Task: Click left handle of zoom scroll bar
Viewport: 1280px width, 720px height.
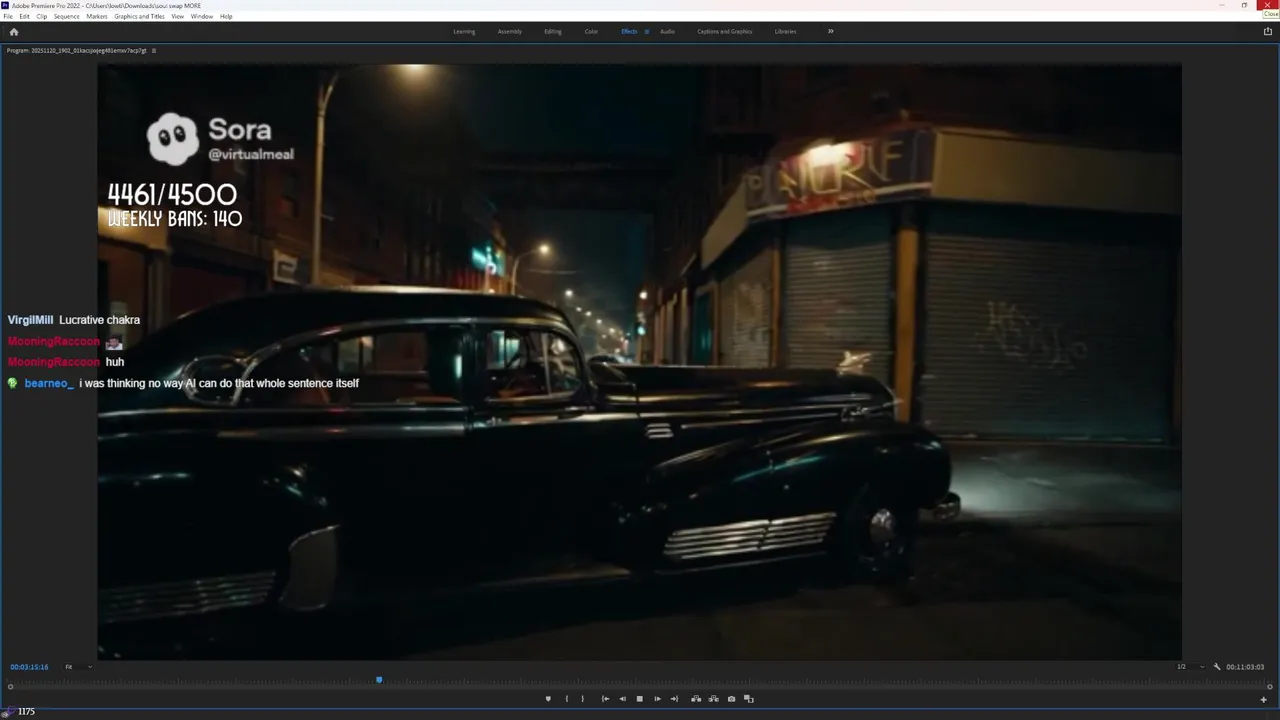Action: [10, 687]
